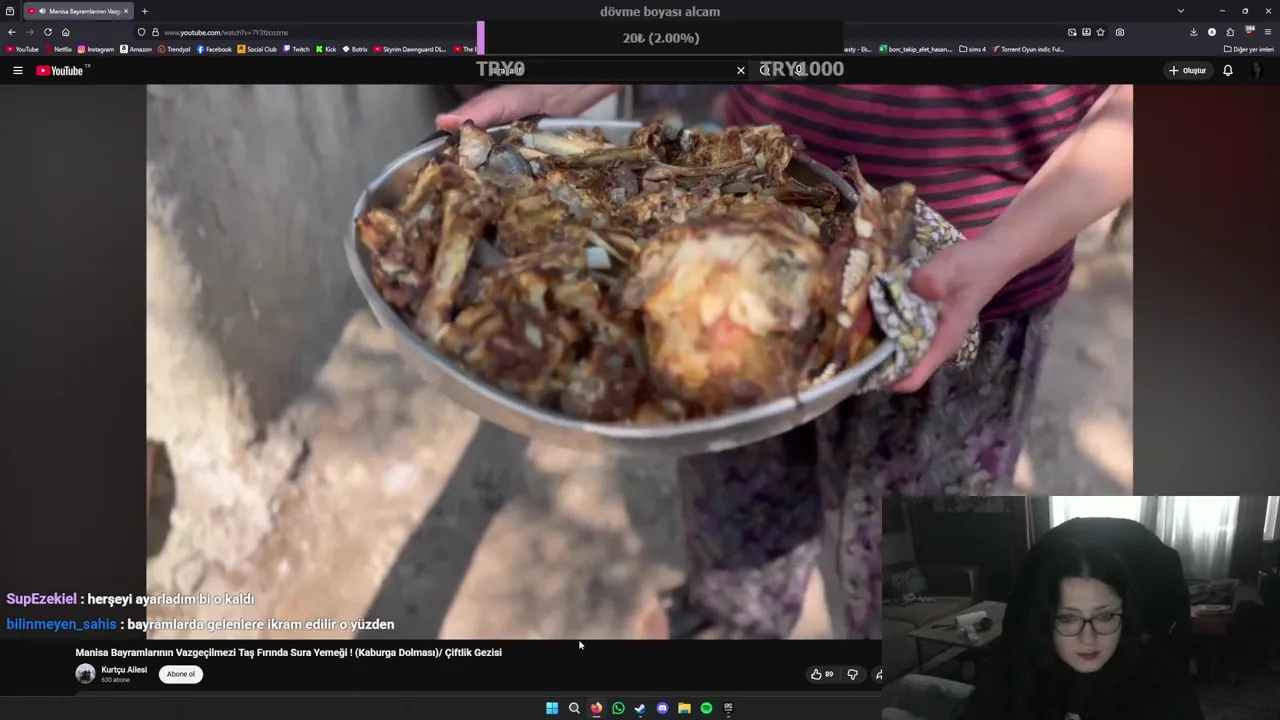
Task: Open Amazon bookmark
Action: tap(136, 49)
